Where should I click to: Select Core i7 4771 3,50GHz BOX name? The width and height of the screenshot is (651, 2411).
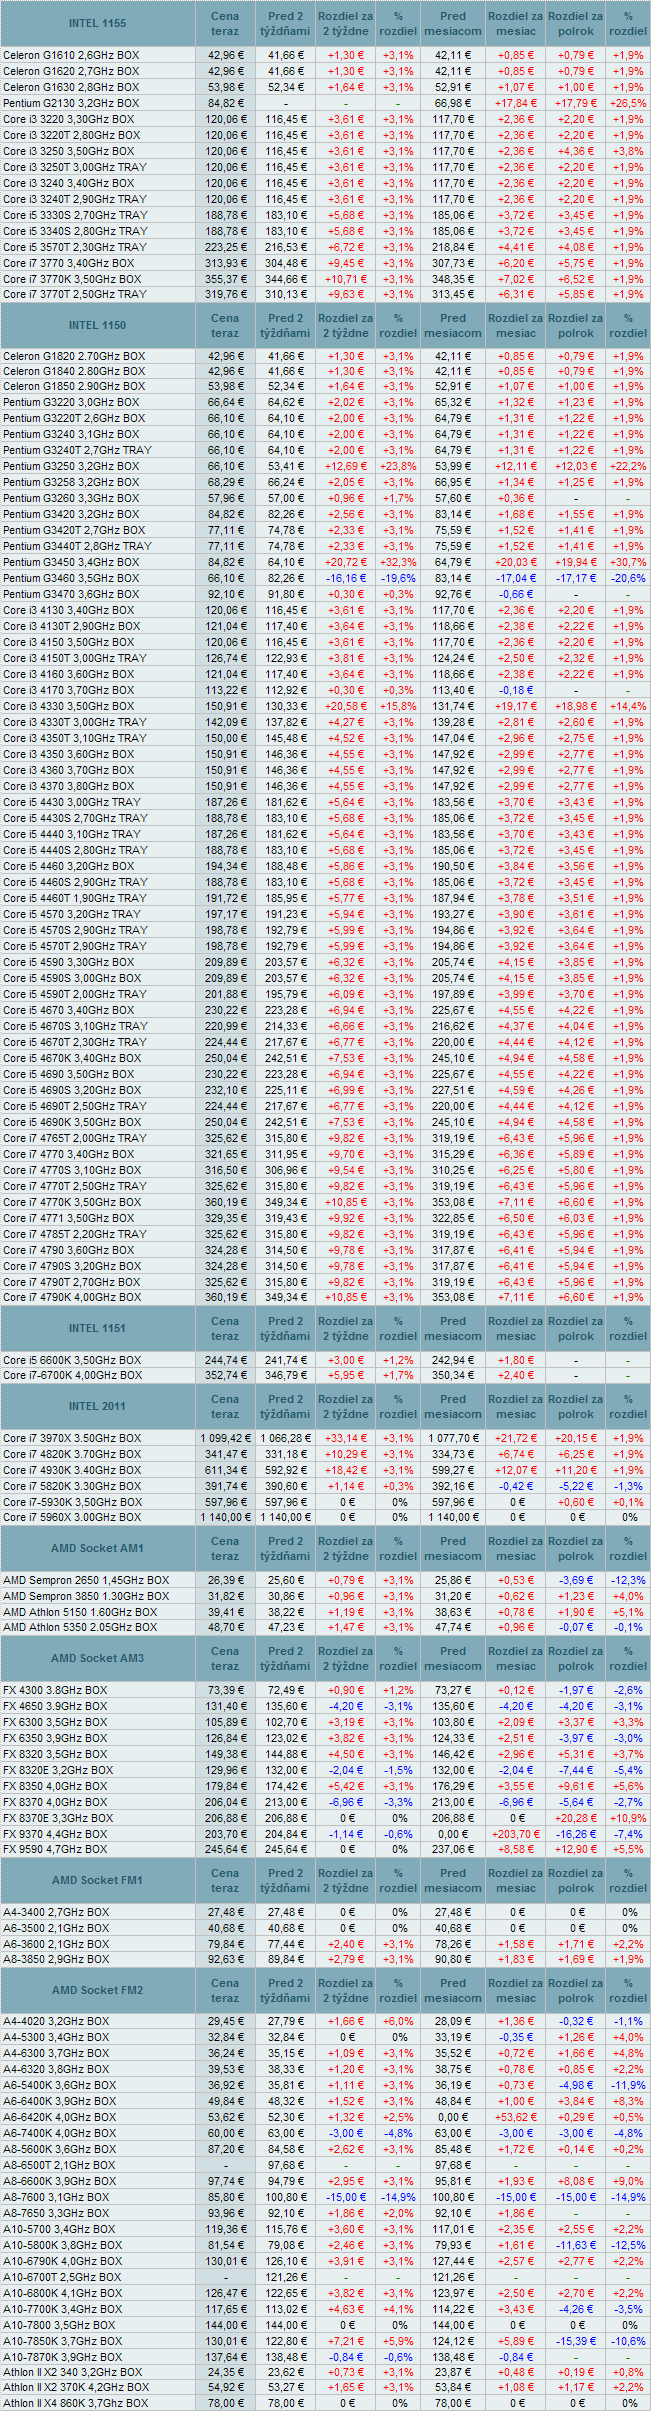[x=68, y=1218]
